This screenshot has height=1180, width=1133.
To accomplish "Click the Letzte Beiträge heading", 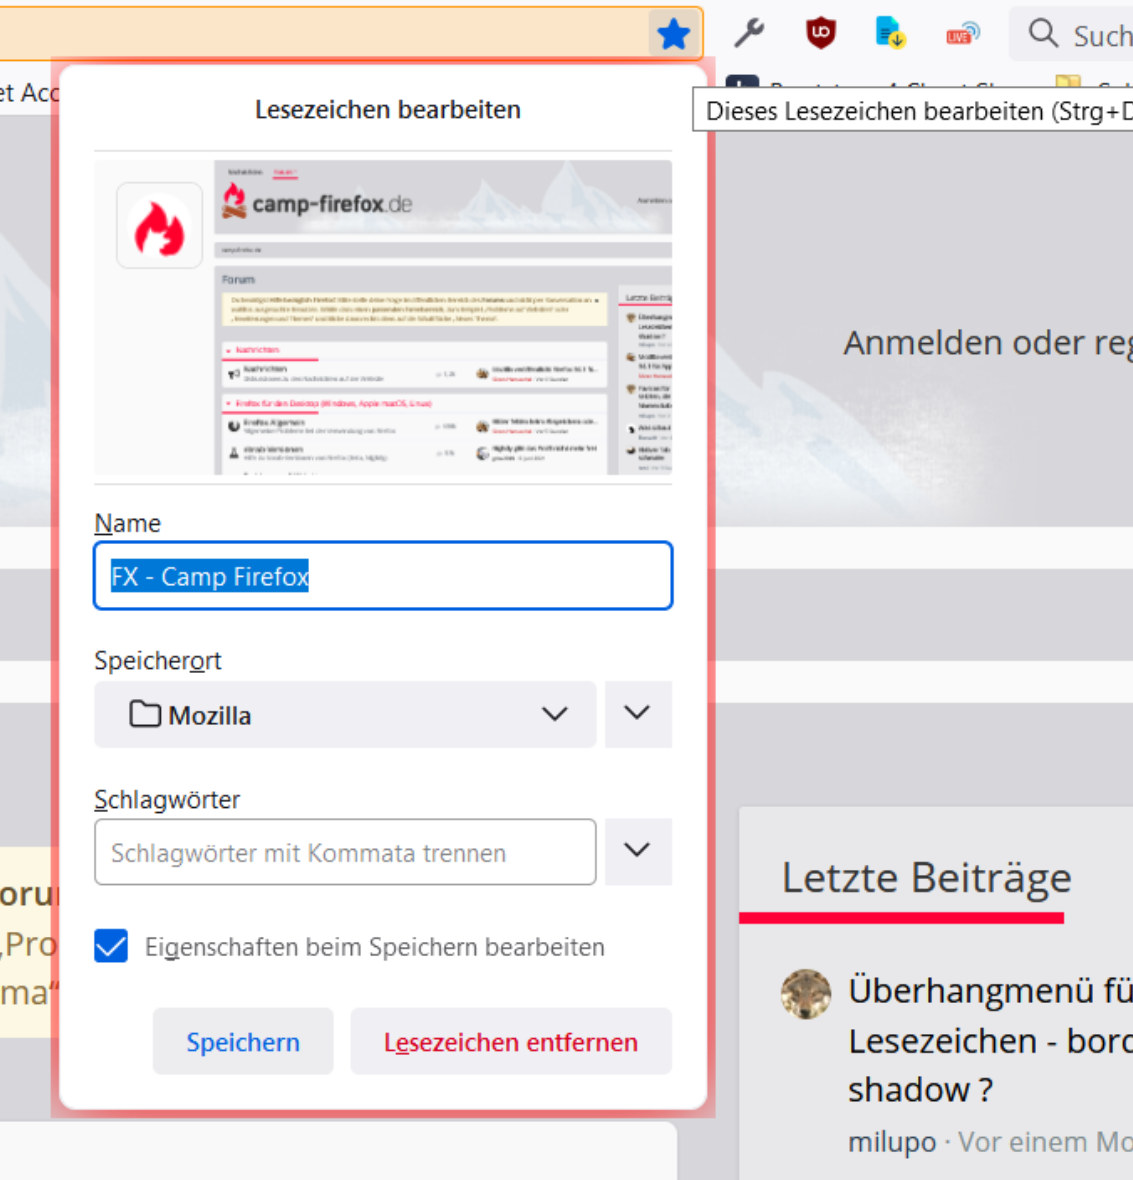I will coord(927,877).
